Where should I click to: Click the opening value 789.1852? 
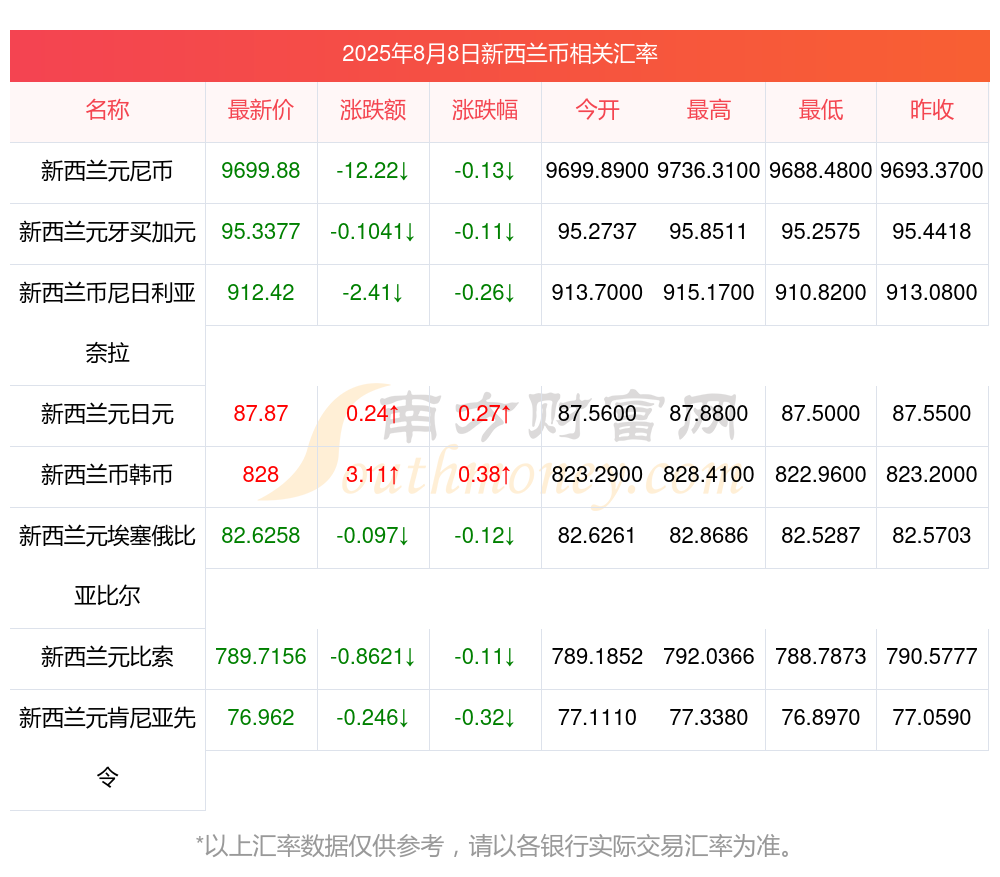[x=597, y=656]
